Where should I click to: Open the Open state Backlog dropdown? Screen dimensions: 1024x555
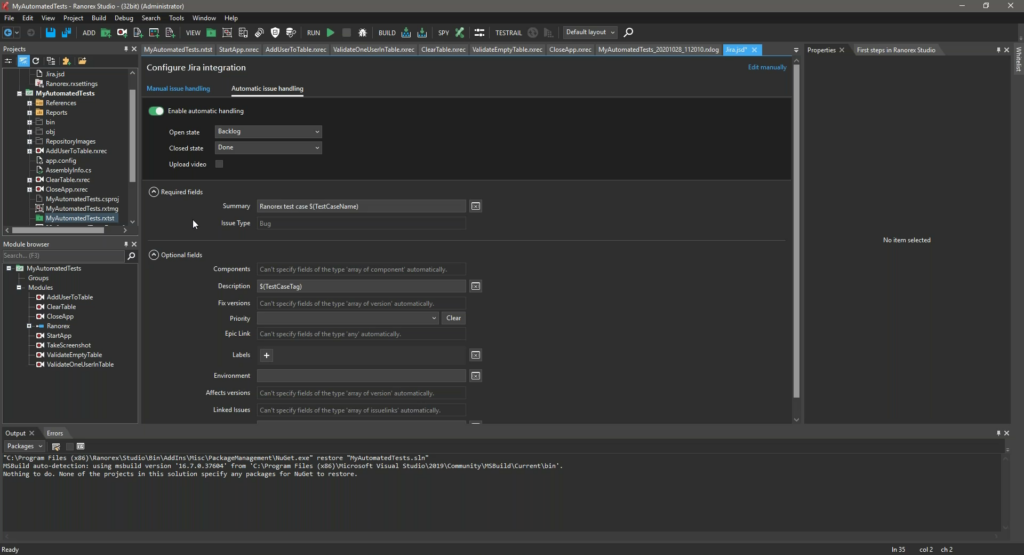pyautogui.click(x=268, y=131)
